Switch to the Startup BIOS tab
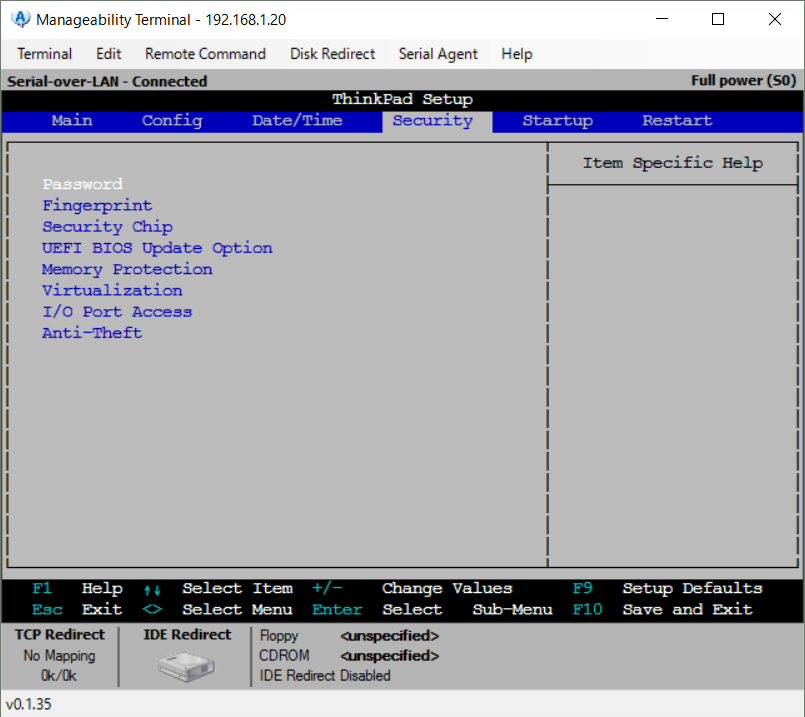The image size is (805, 717). (x=557, y=121)
